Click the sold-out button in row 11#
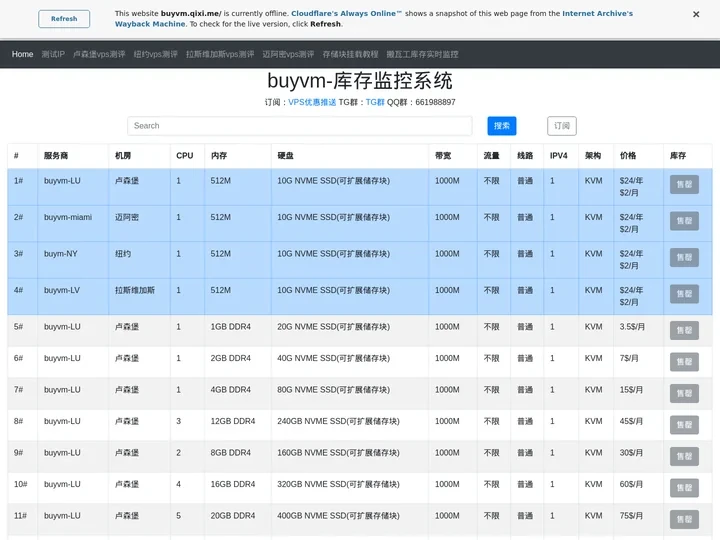Image resolution: width=720 pixels, height=540 pixels. tap(684, 519)
